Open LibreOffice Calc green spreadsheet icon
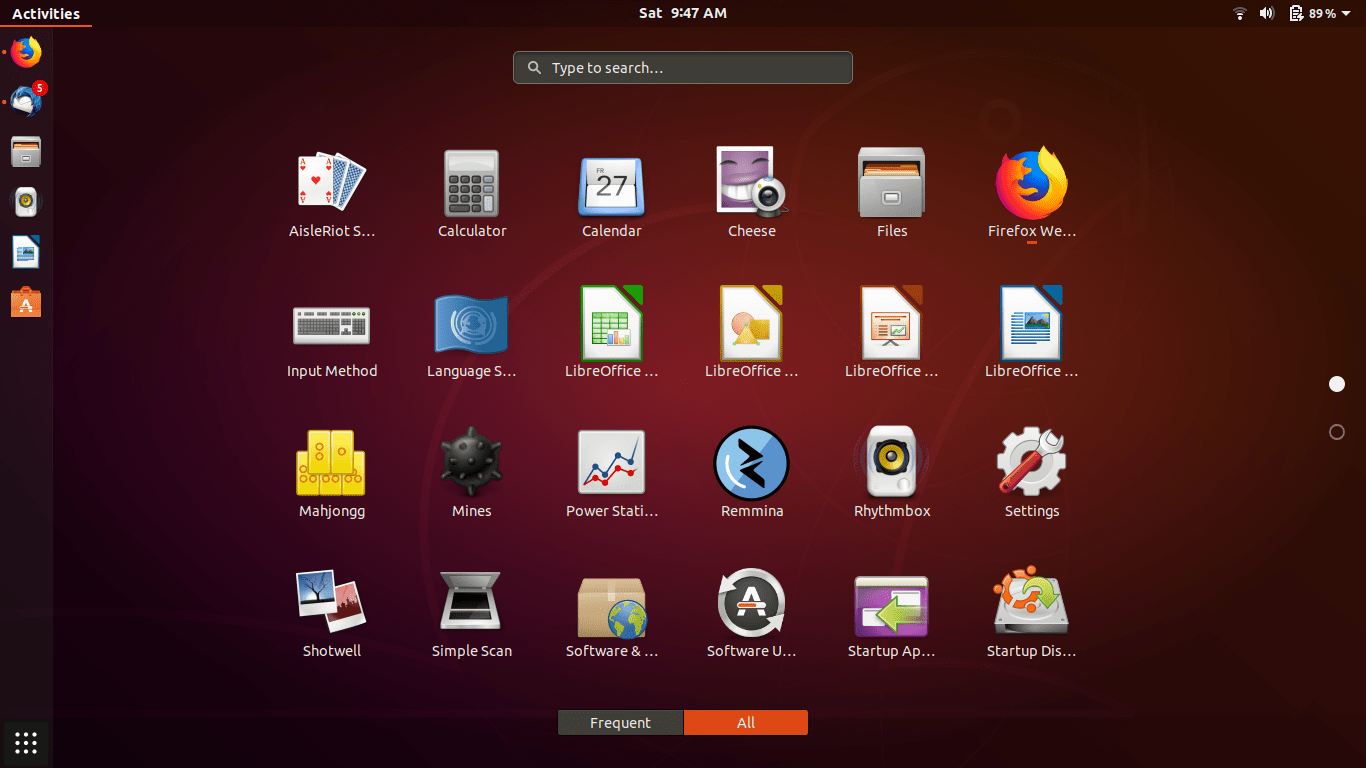 (612, 334)
